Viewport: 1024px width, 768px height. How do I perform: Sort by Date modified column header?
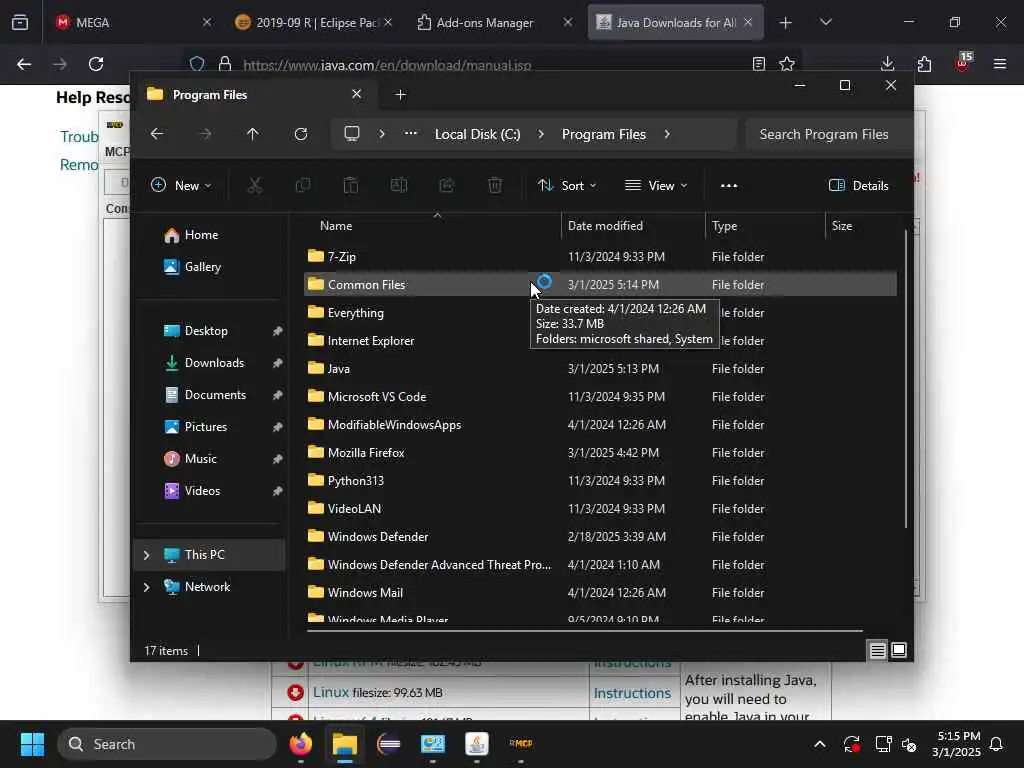point(633,226)
